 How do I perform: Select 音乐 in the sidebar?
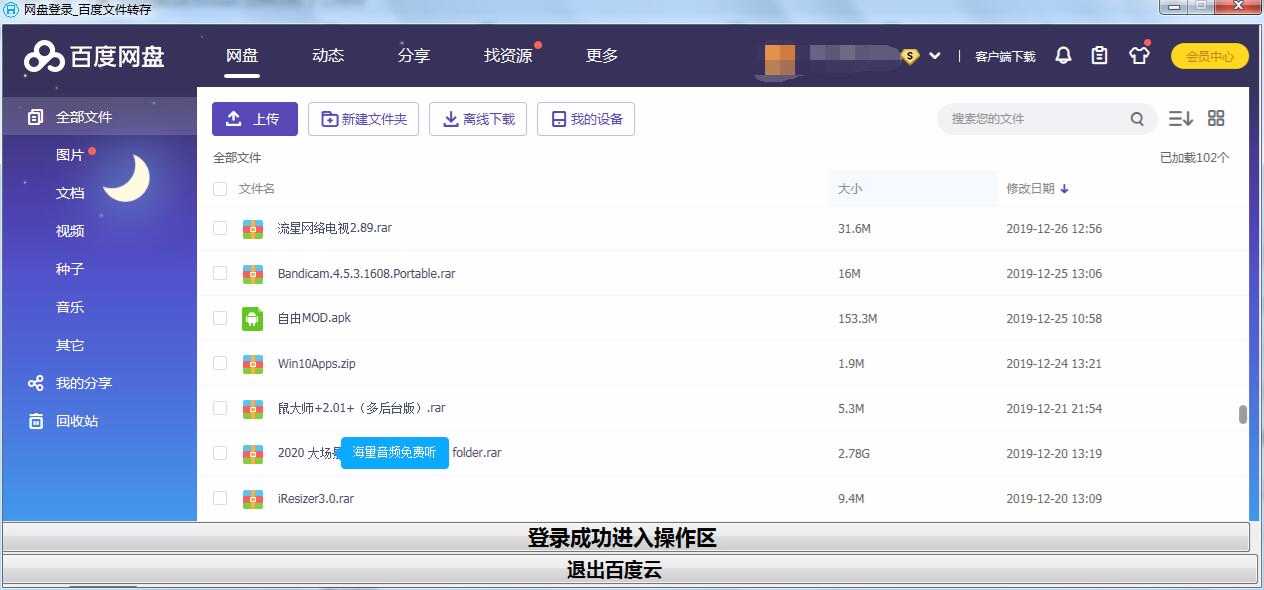[70, 307]
